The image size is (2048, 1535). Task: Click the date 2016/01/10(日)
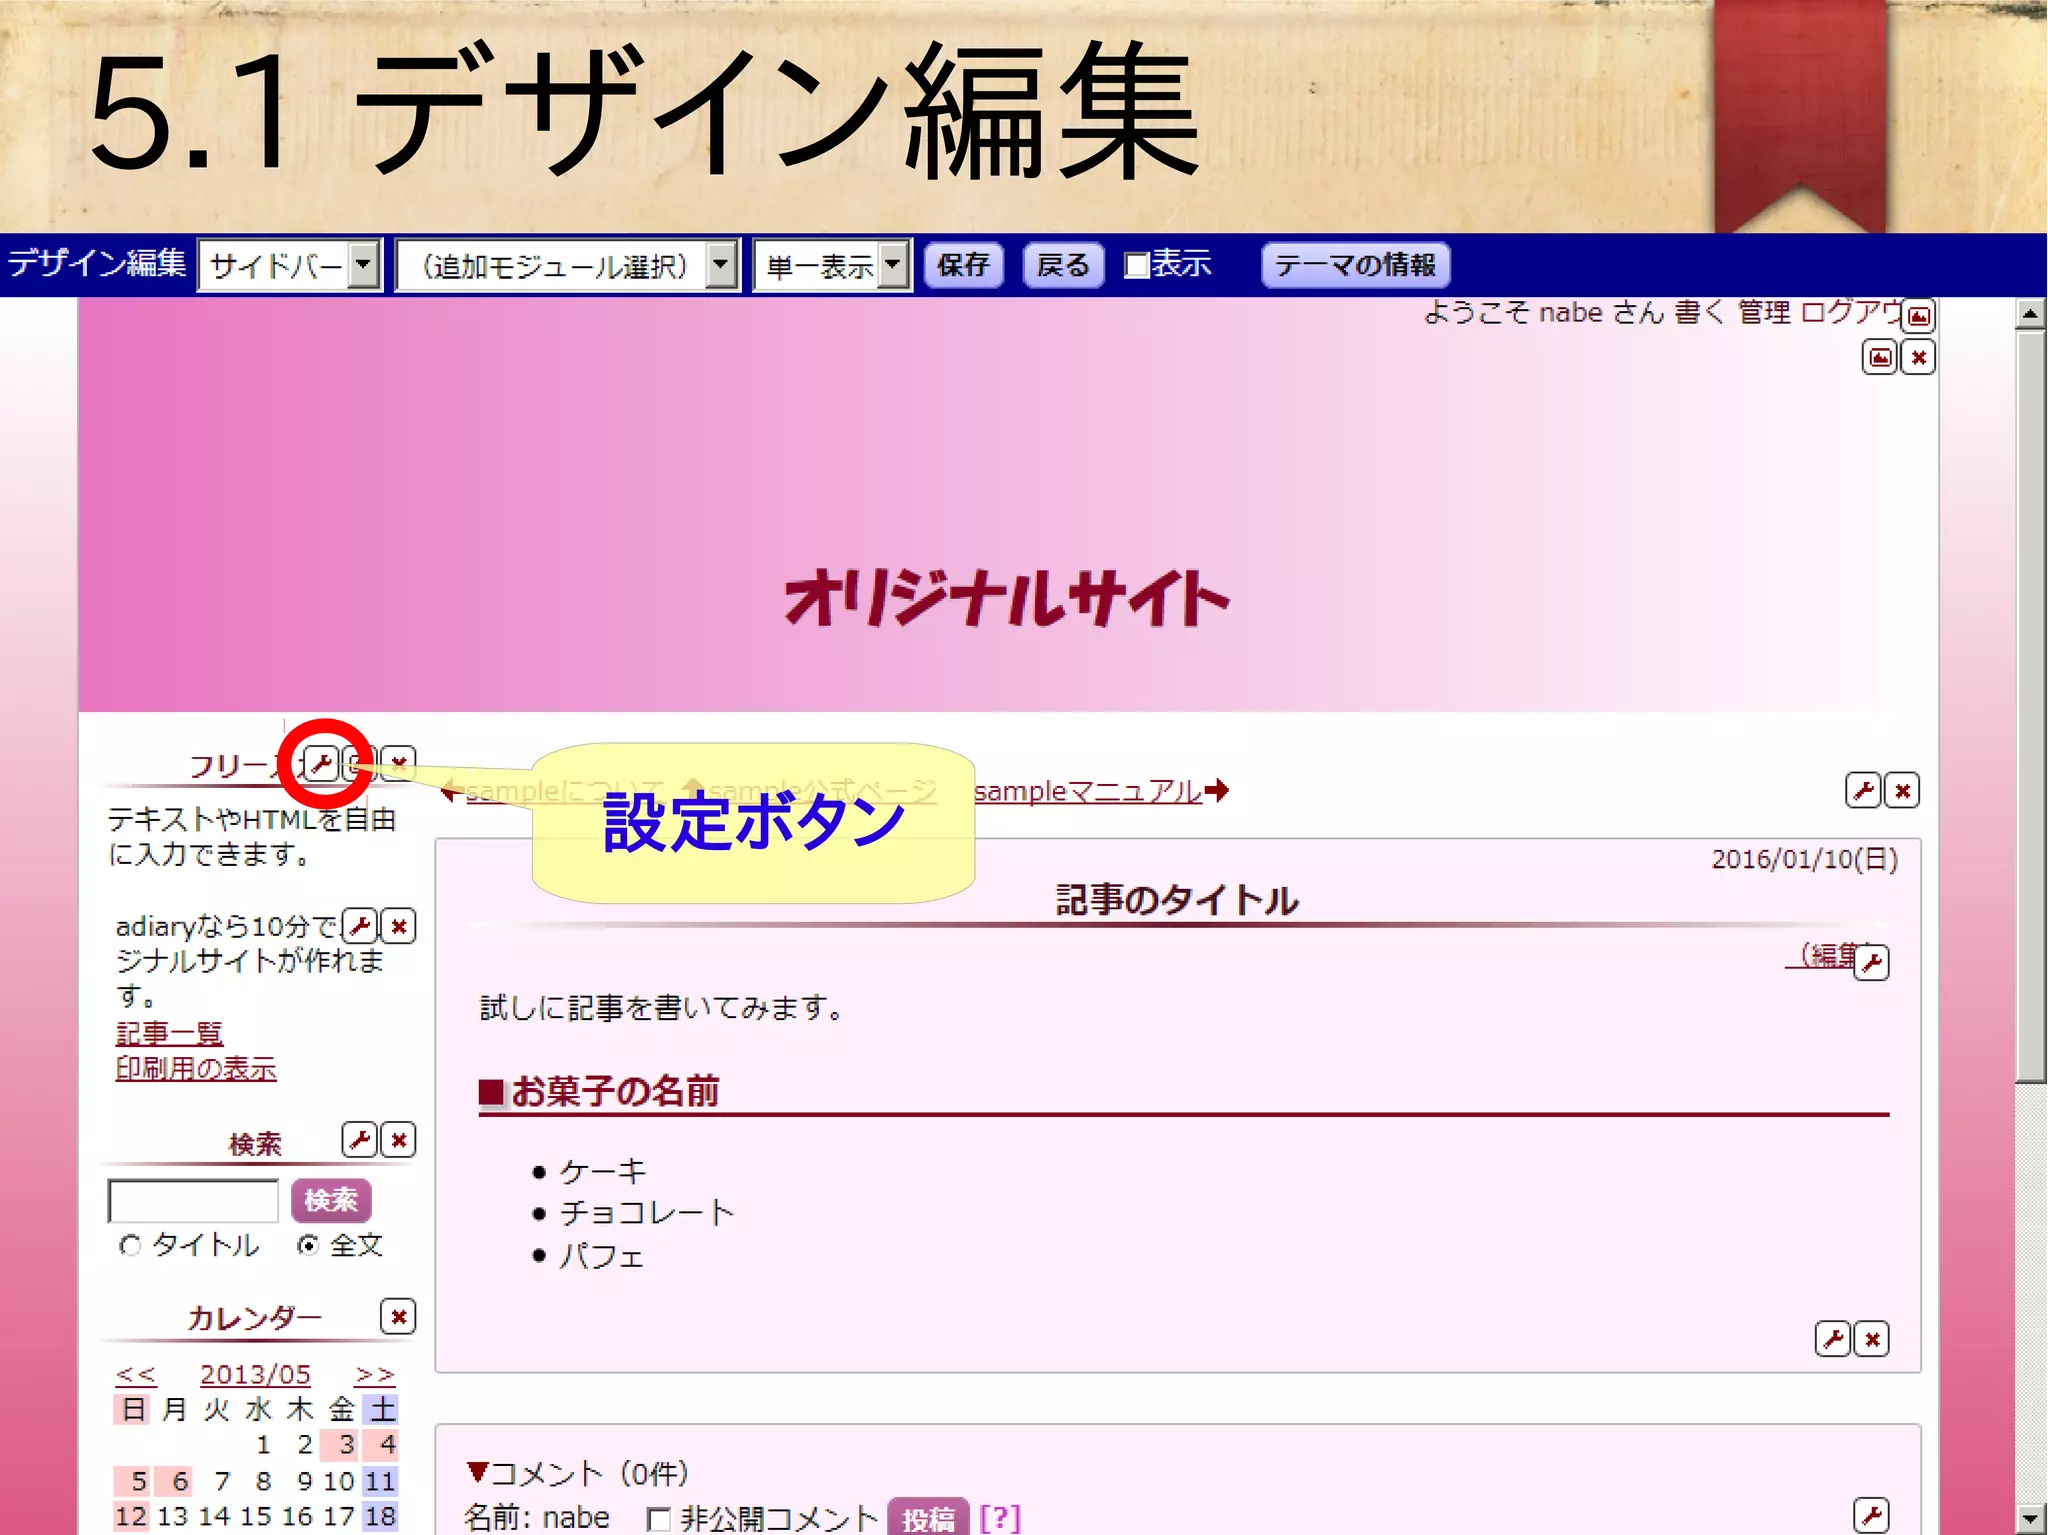click(x=1805, y=859)
